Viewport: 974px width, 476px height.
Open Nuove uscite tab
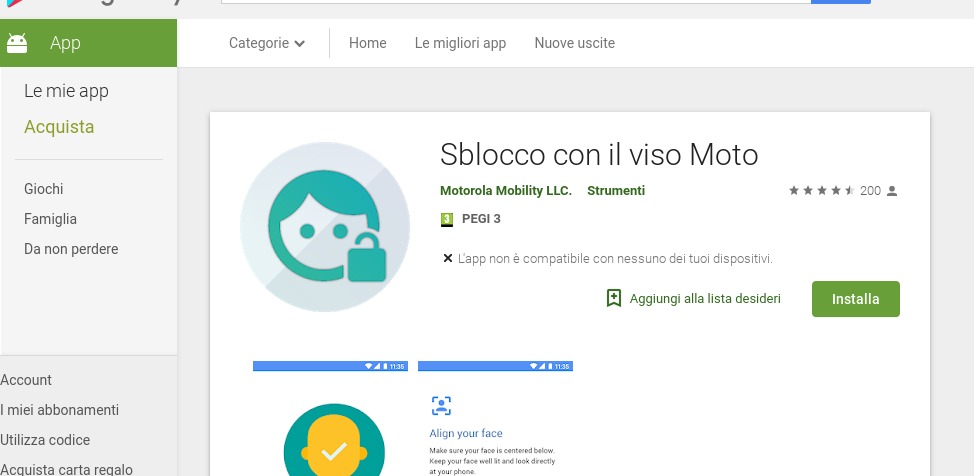point(575,43)
